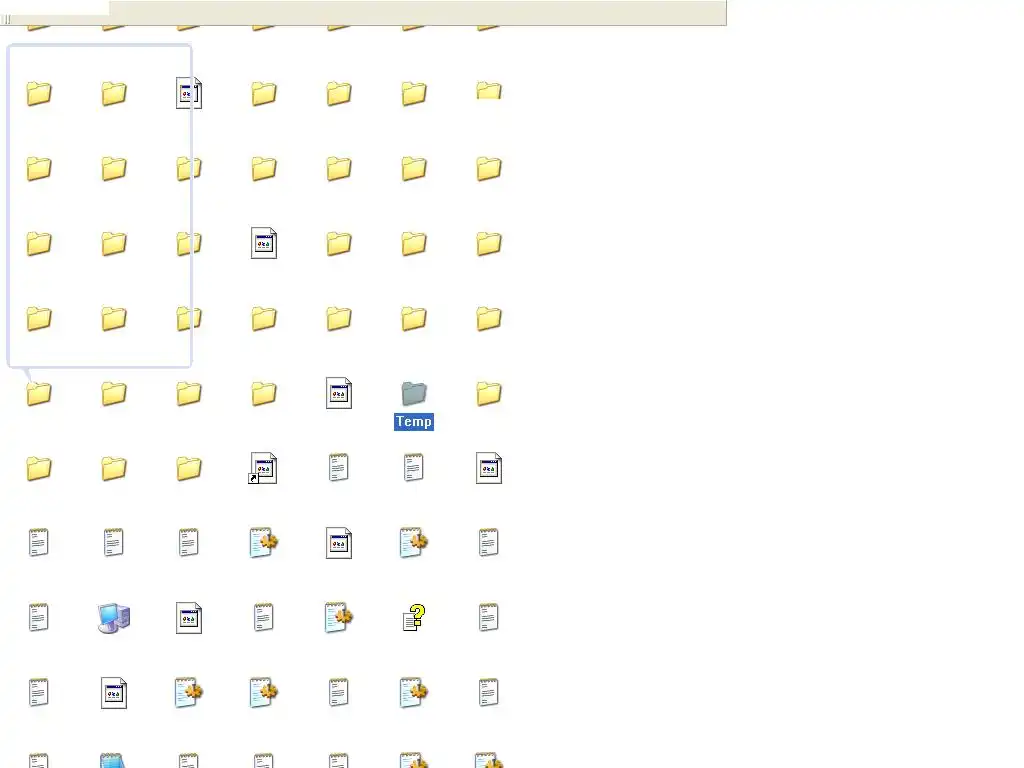This screenshot has height=768, width=1024.
Task: Select the text document immediately right of shortcut file
Action: click(339, 468)
